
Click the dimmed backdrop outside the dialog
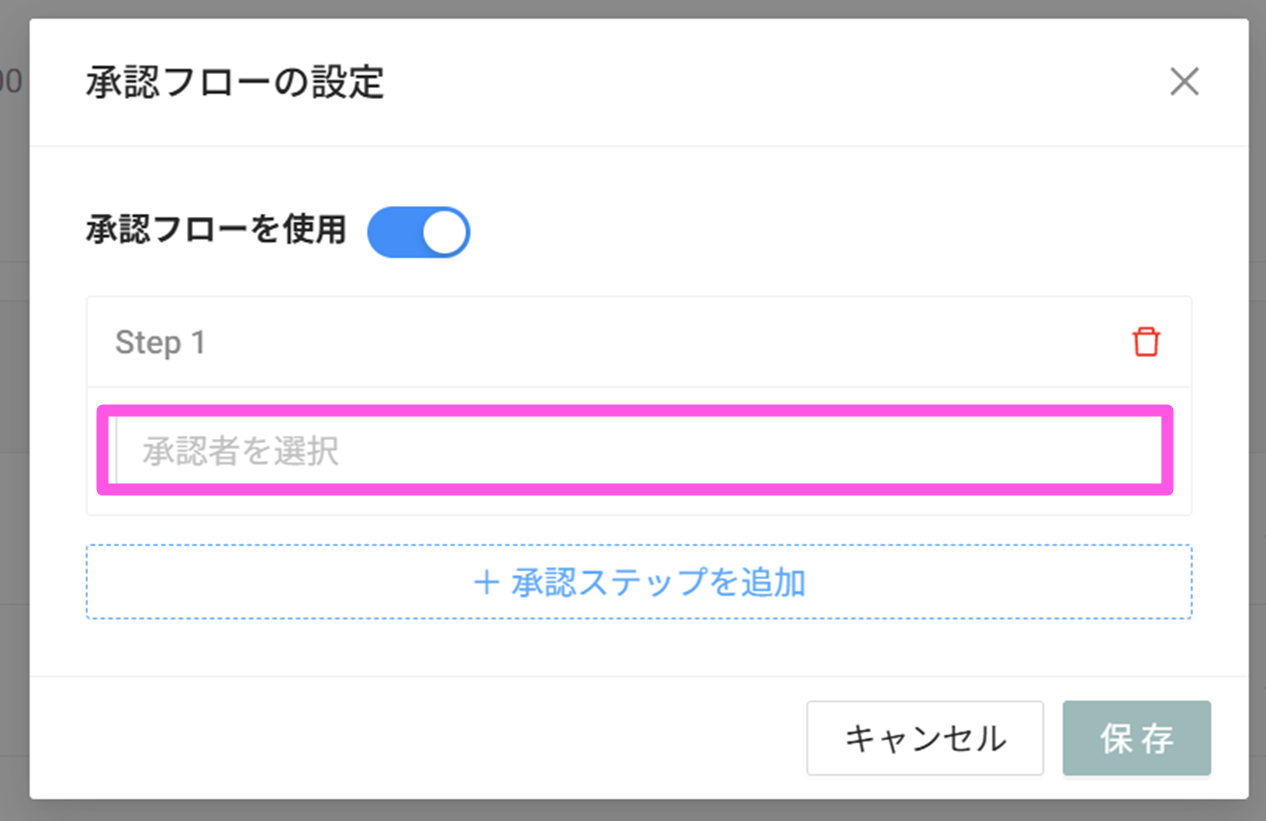(x=14, y=400)
